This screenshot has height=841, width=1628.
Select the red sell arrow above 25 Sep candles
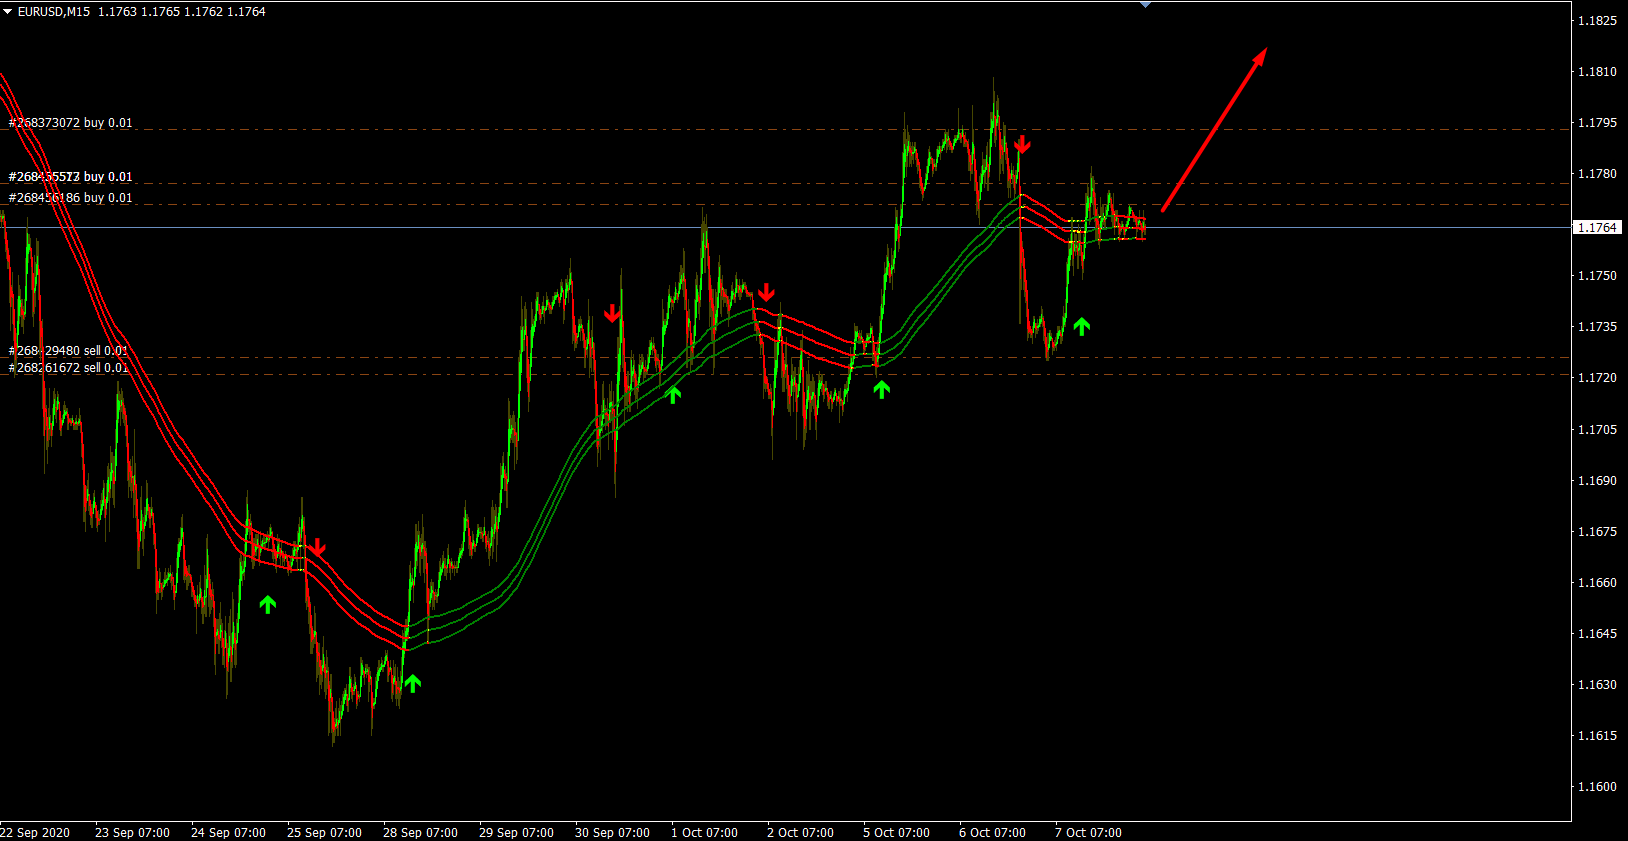coord(317,547)
